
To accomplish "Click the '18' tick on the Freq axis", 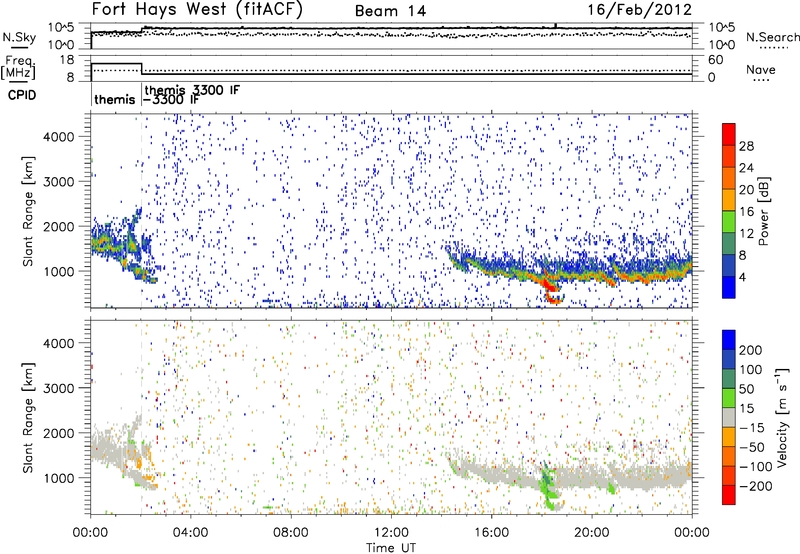I will tap(67, 60).
